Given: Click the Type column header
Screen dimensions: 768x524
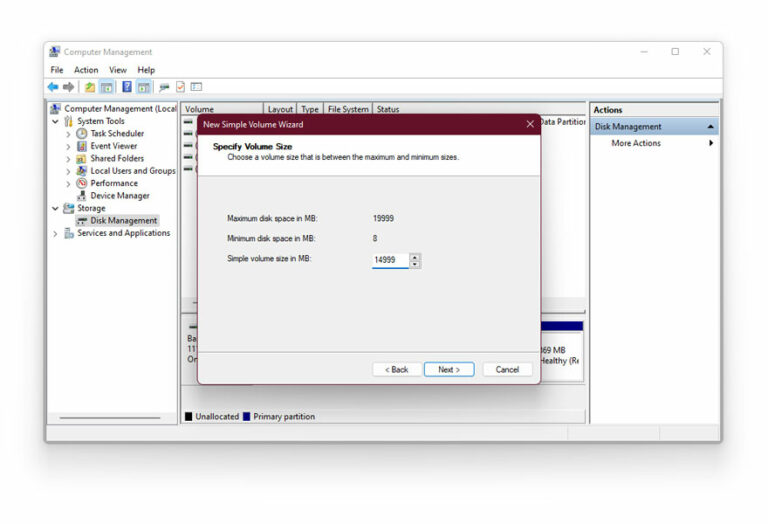Looking at the screenshot, I should click(x=310, y=109).
